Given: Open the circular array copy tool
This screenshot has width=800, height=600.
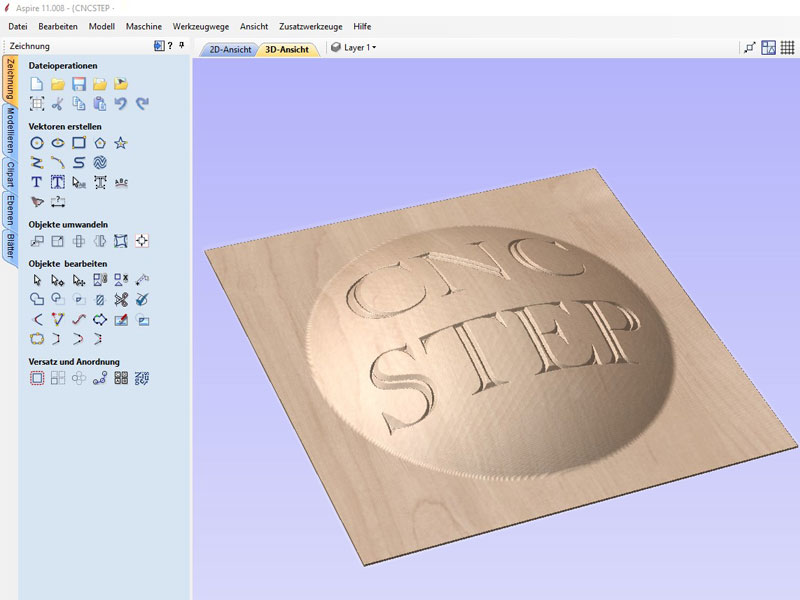Looking at the screenshot, I should click(79, 378).
